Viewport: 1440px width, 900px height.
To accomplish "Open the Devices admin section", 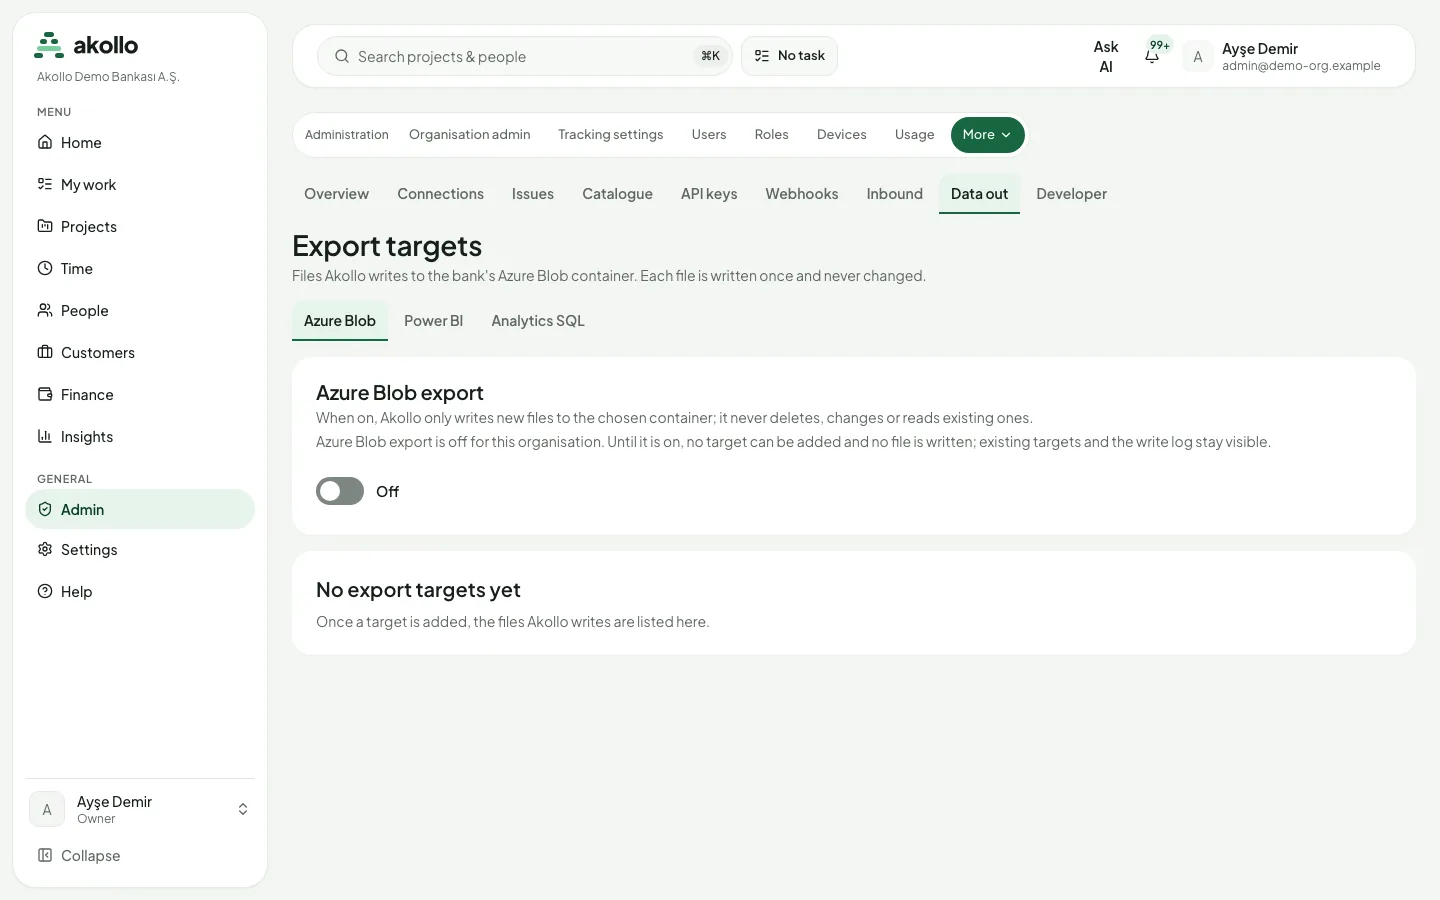I will [842, 135].
